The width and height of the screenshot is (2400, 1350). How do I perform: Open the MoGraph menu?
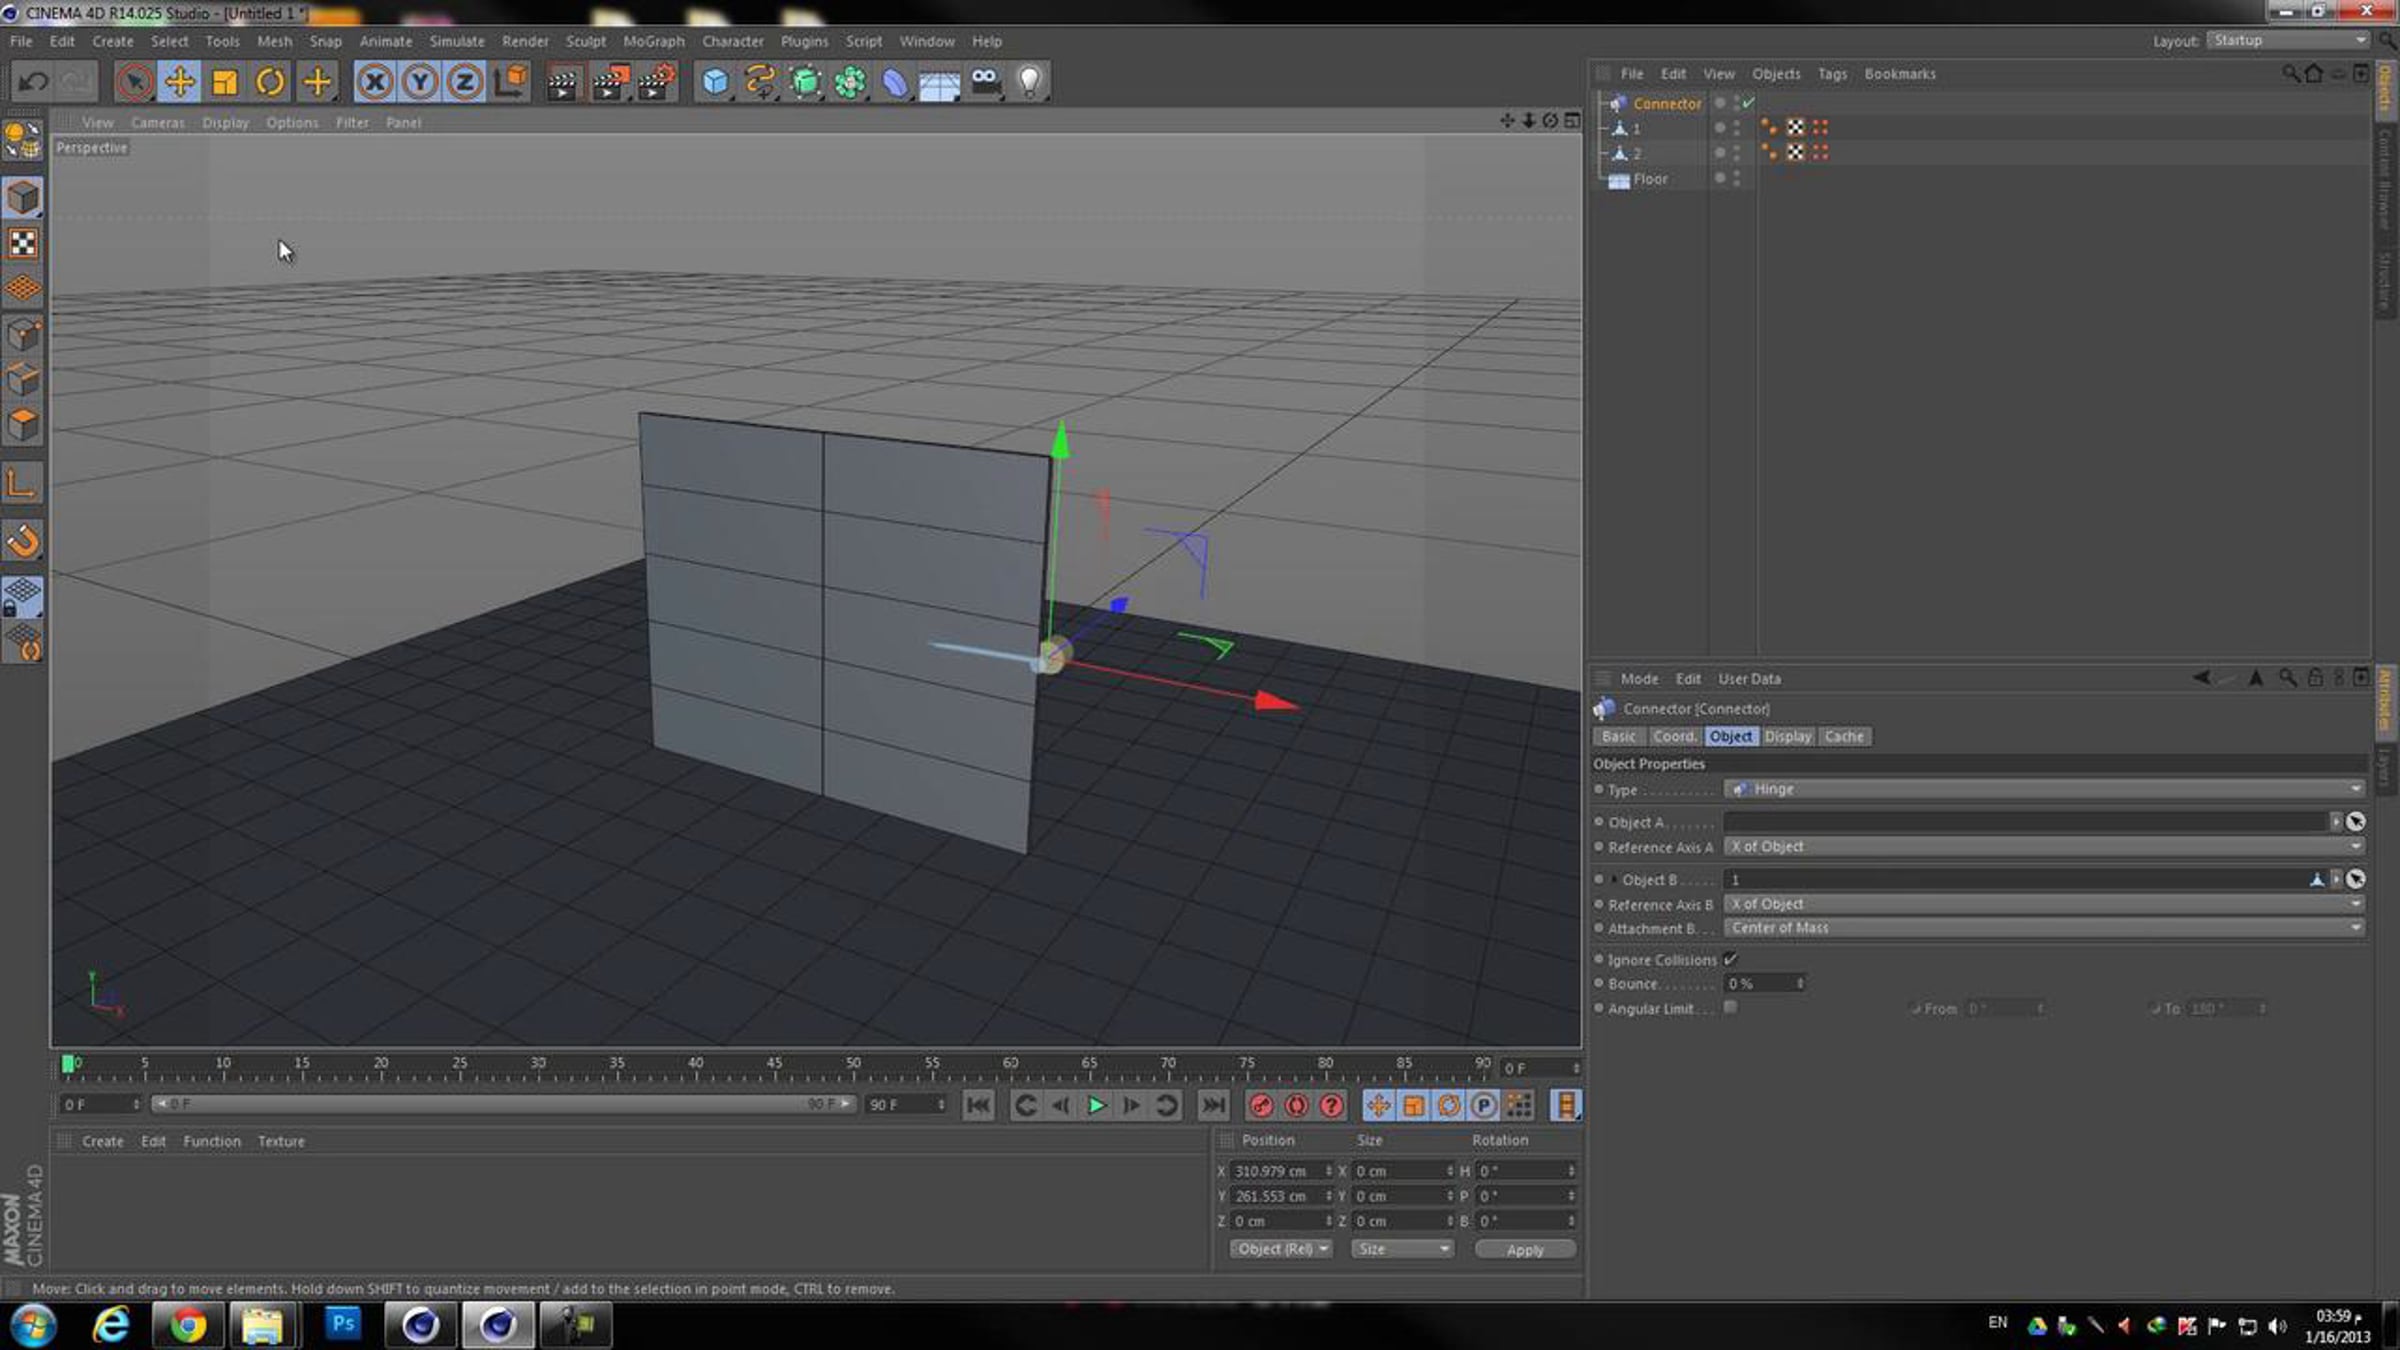(x=654, y=41)
